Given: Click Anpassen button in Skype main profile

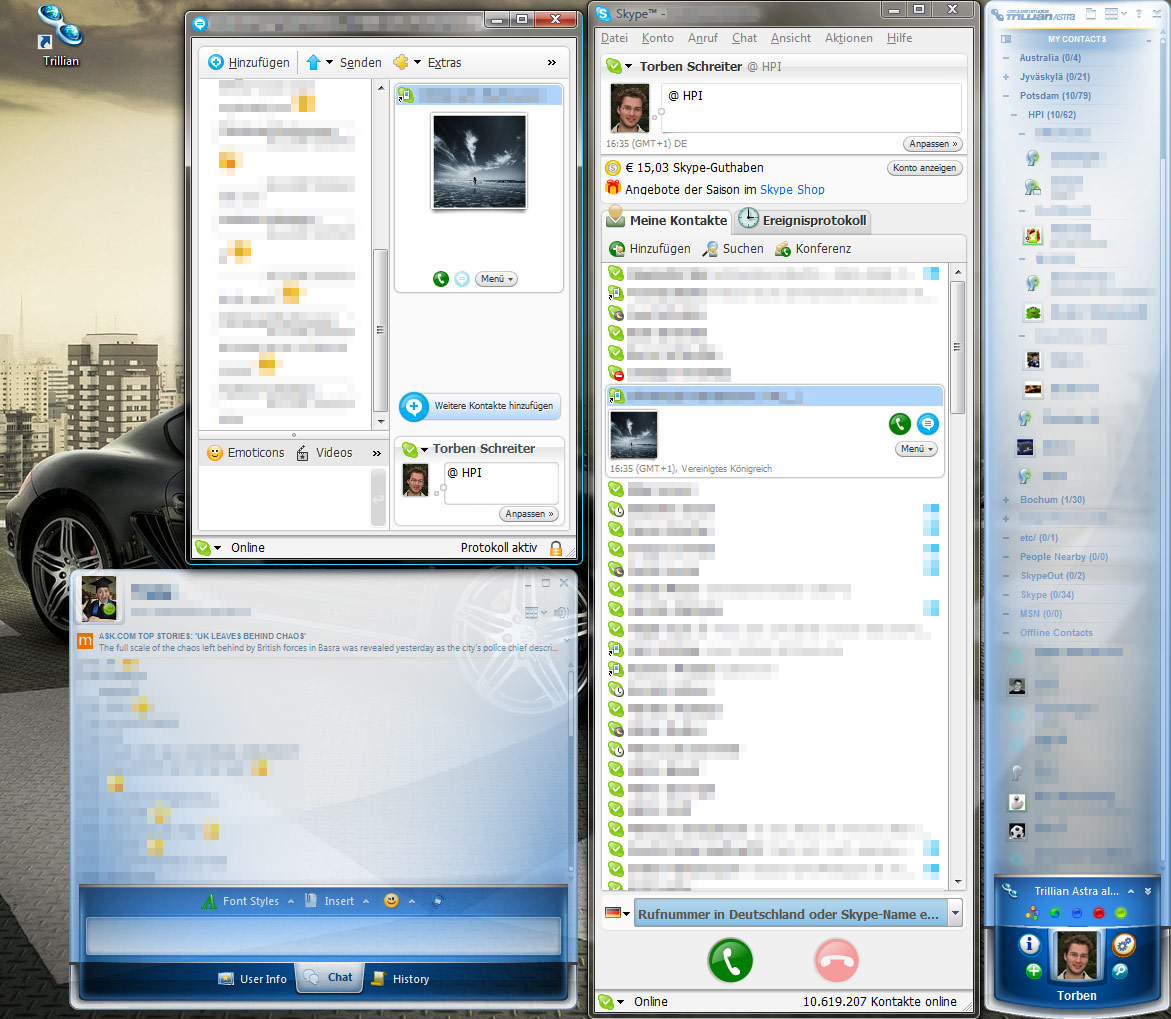Looking at the screenshot, I should pos(933,144).
